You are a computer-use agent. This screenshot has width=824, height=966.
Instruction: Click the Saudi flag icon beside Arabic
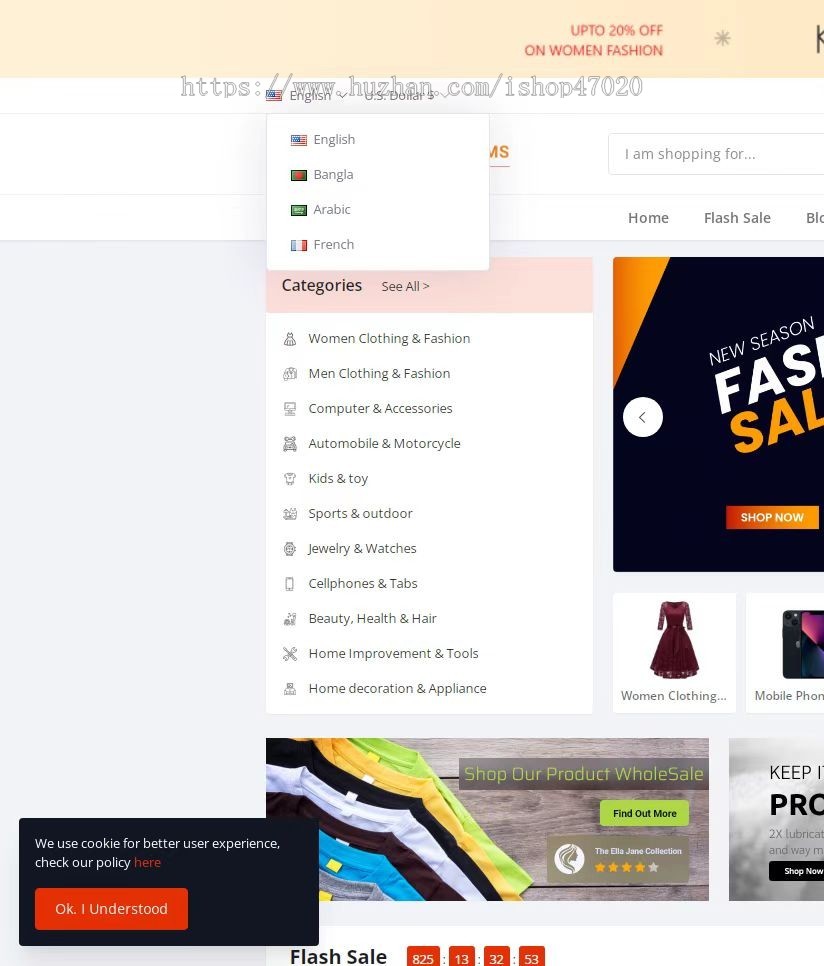click(x=299, y=211)
